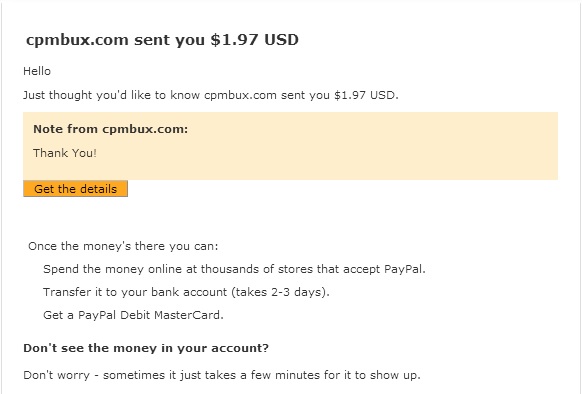
Task: Click 'Get a PayPal Debit MasterCard' item
Action: tap(133, 315)
